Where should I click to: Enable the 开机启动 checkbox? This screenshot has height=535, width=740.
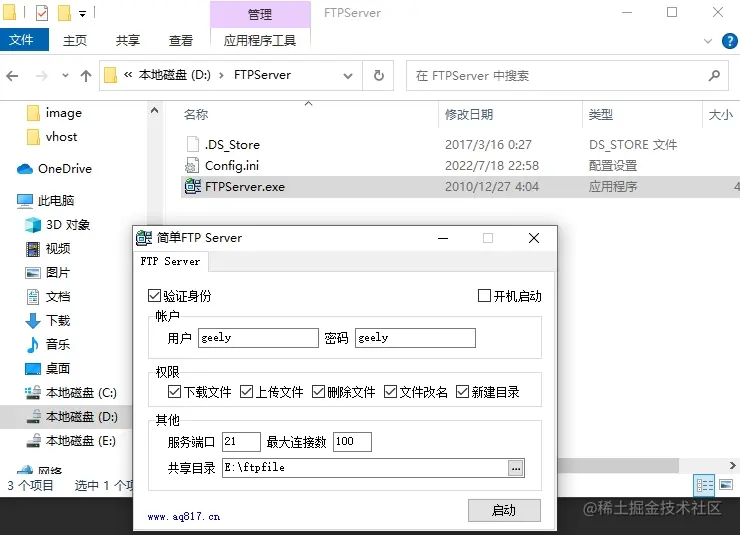pos(484,296)
